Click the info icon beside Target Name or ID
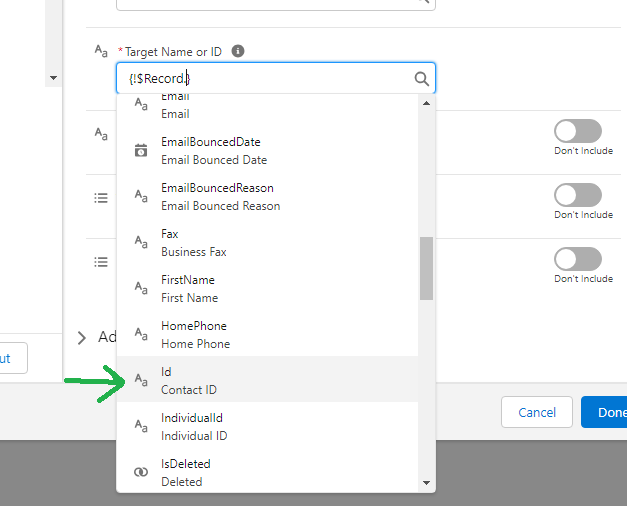This screenshot has width=627, height=506. (x=238, y=51)
